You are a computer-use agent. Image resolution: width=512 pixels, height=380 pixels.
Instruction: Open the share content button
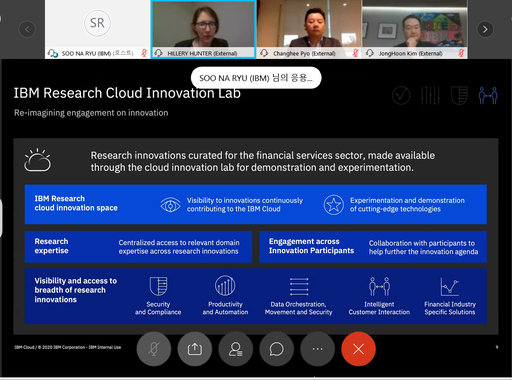(195, 349)
